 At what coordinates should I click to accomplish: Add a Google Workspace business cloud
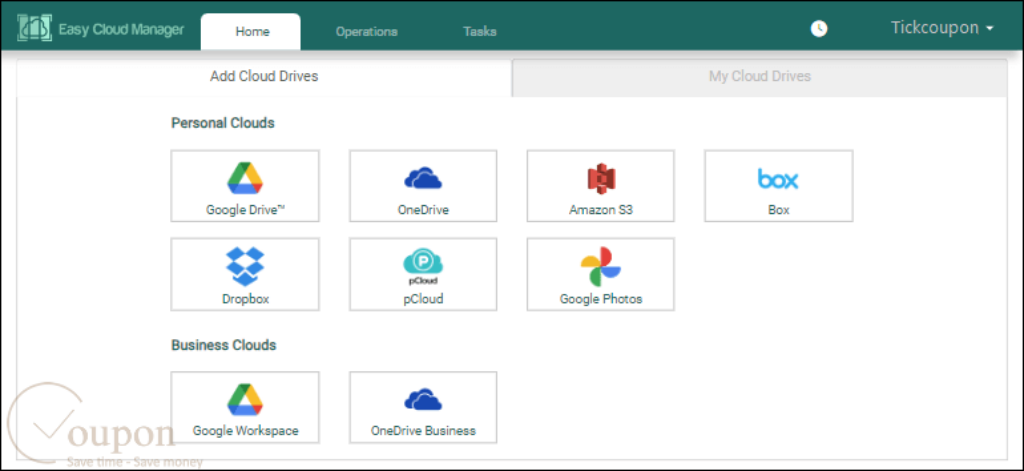(x=245, y=408)
